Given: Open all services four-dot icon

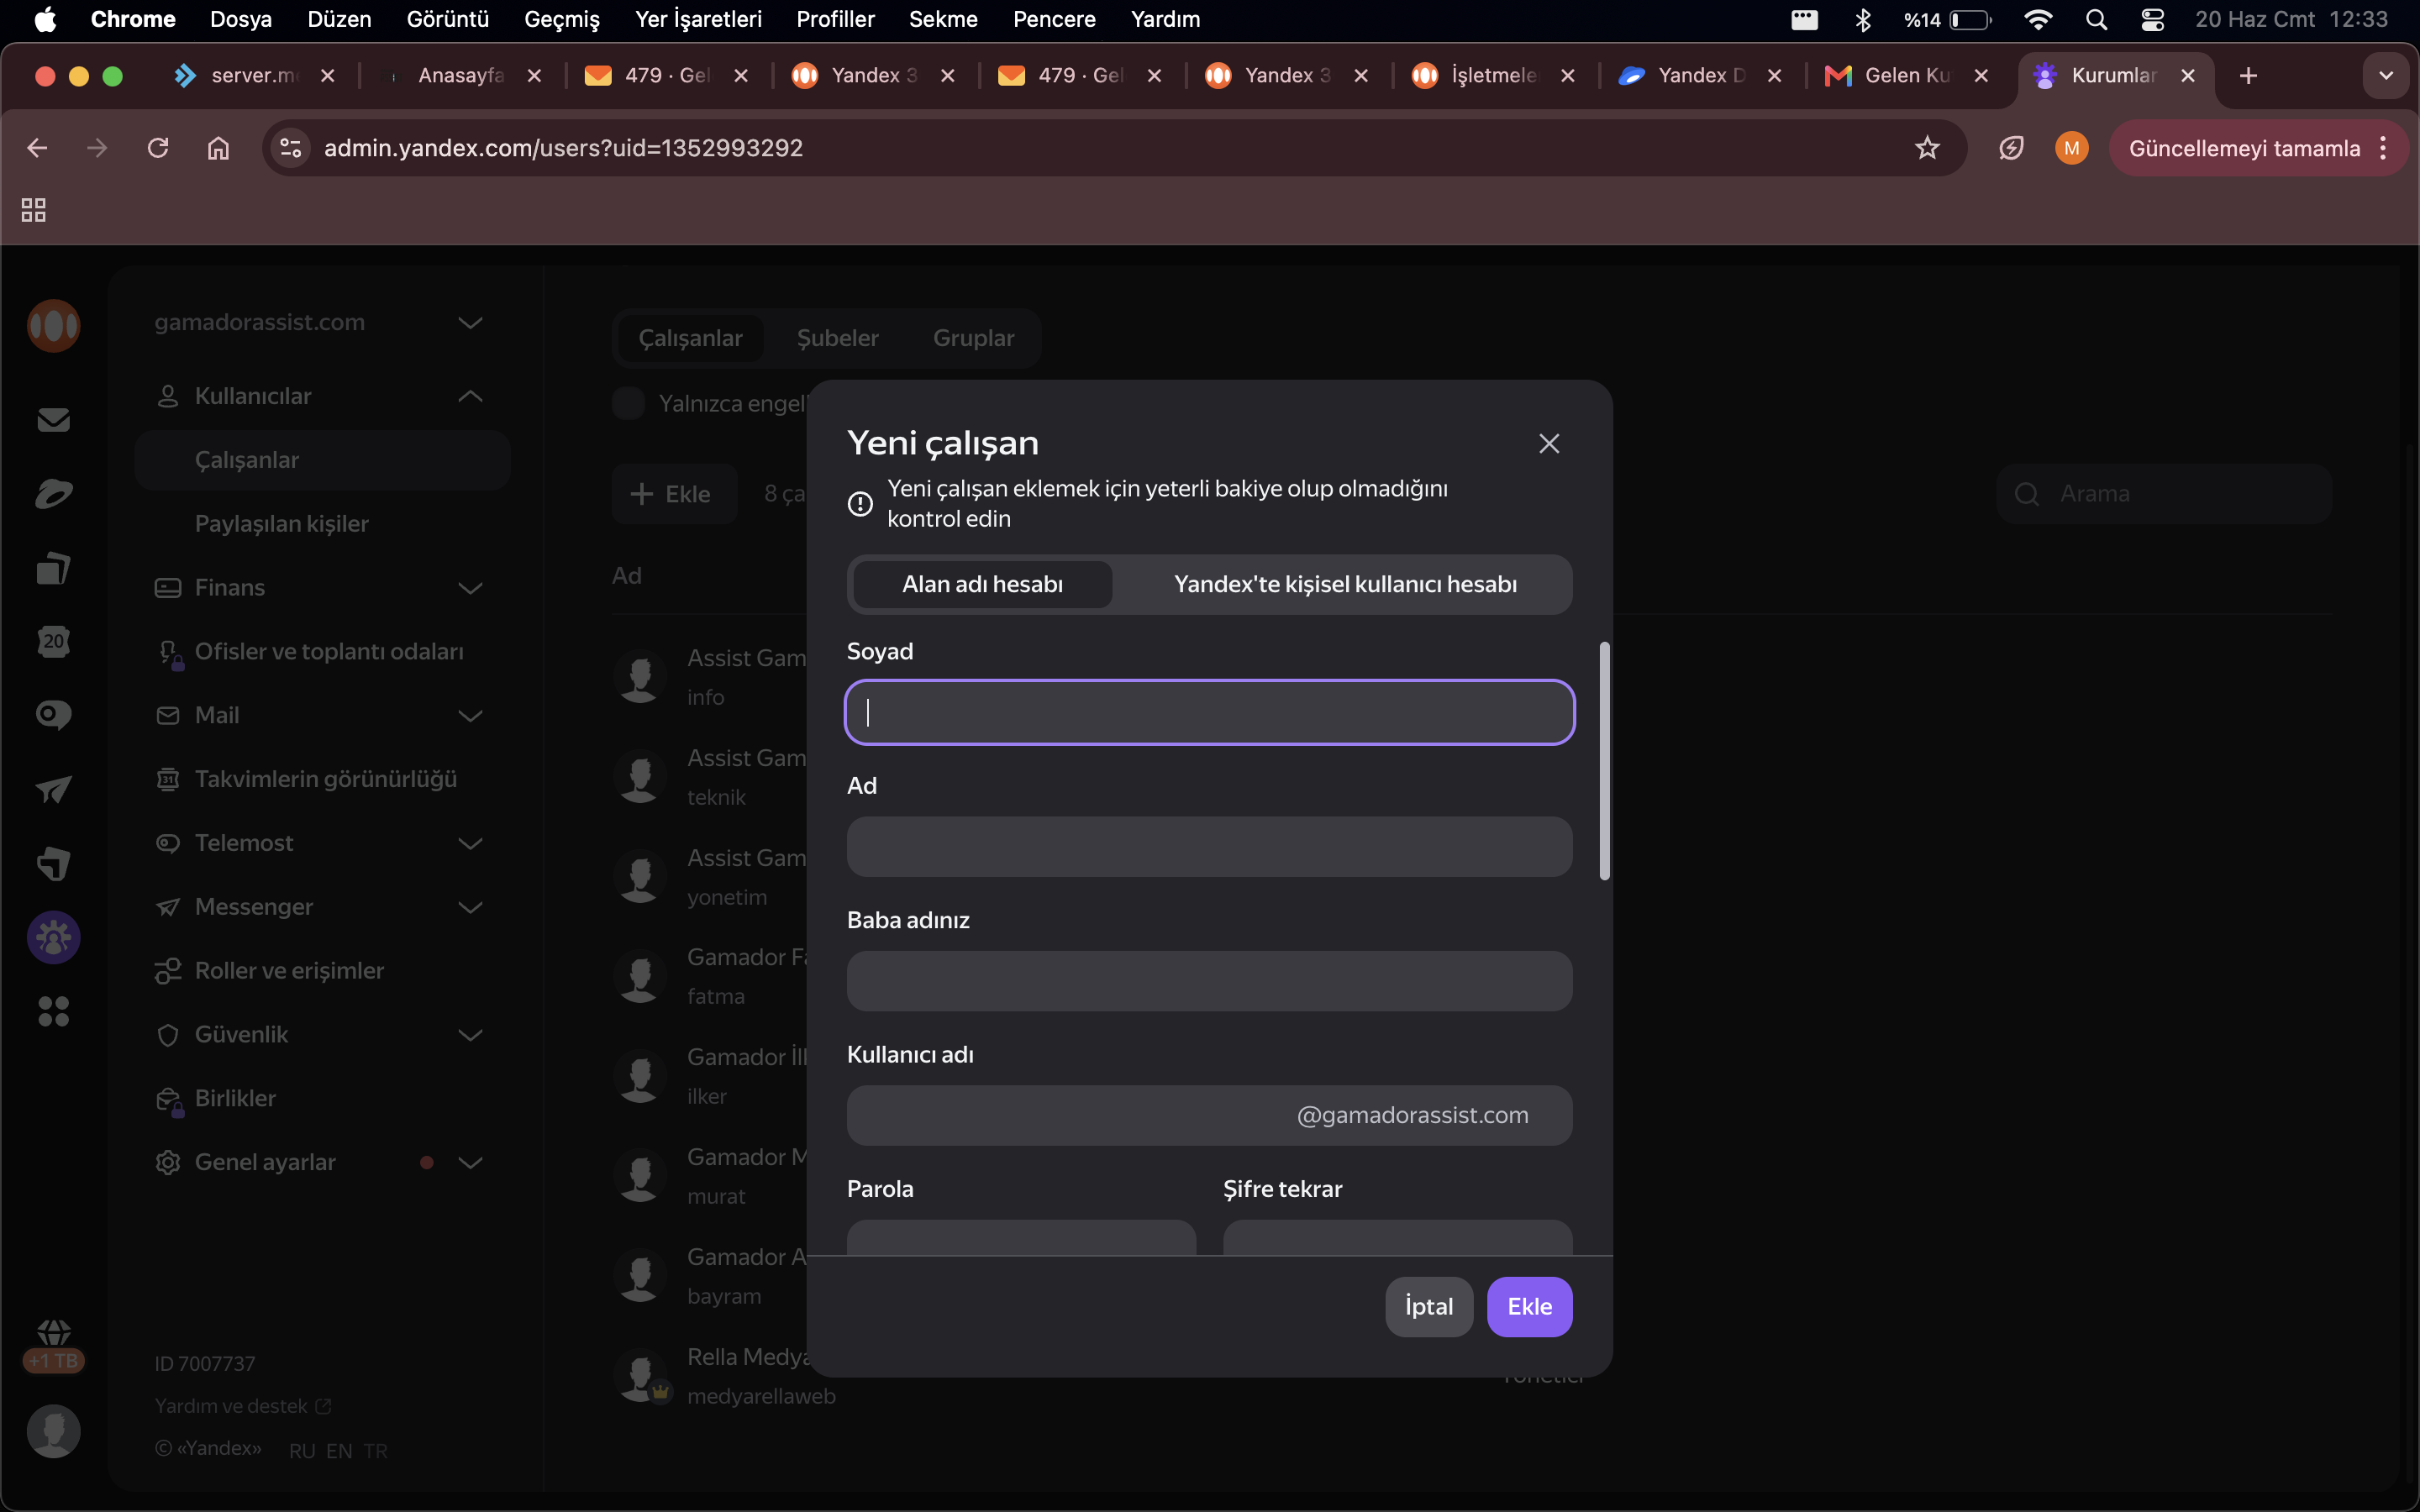Looking at the screenshot, I should [x=53, y=1011].
